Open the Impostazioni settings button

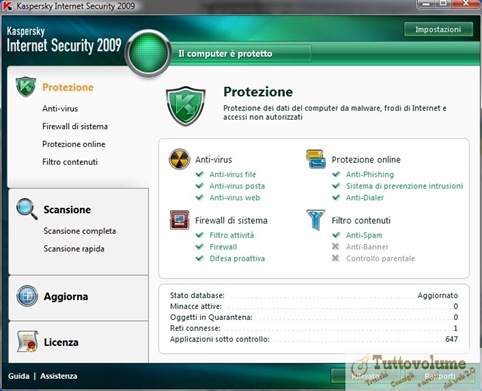438,29
